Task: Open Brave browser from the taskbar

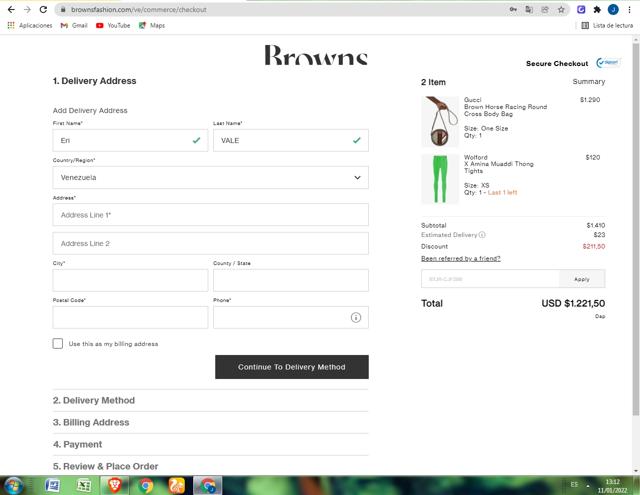Action: (x=115, y=486)
